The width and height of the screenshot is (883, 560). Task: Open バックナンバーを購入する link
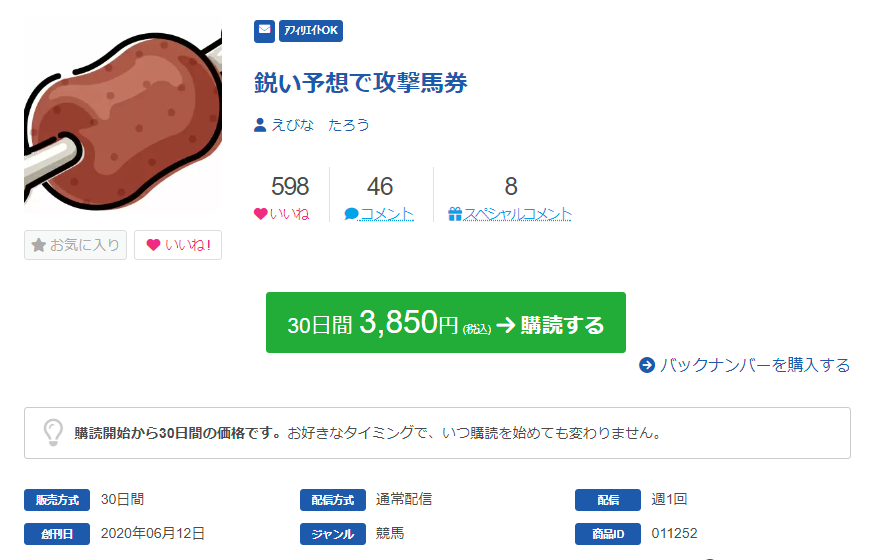tap(755, 365)
